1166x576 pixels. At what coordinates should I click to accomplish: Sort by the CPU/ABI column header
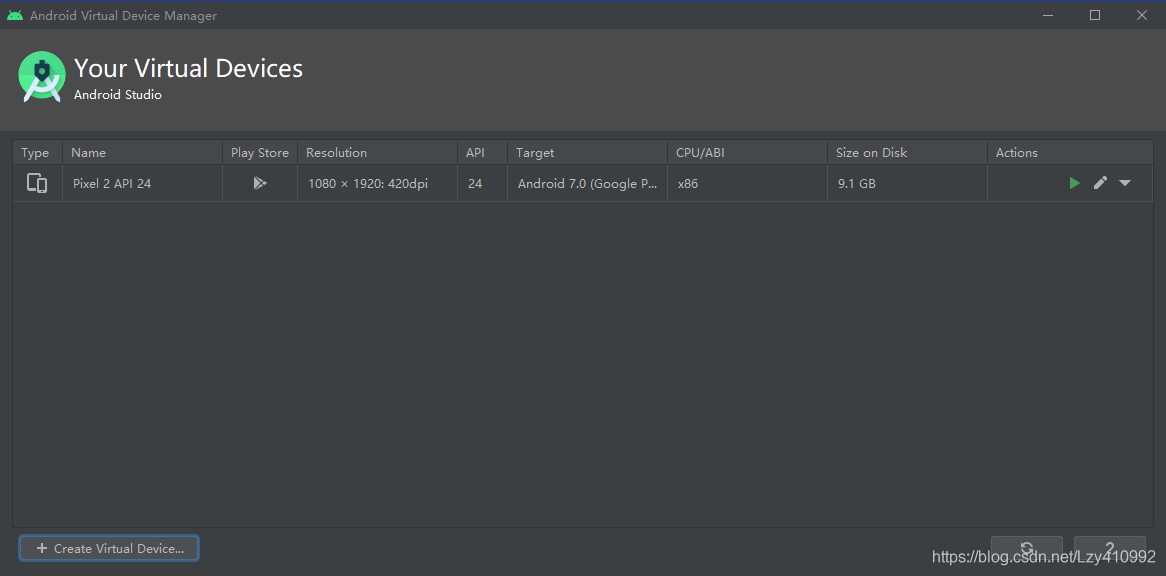point(747,152)
